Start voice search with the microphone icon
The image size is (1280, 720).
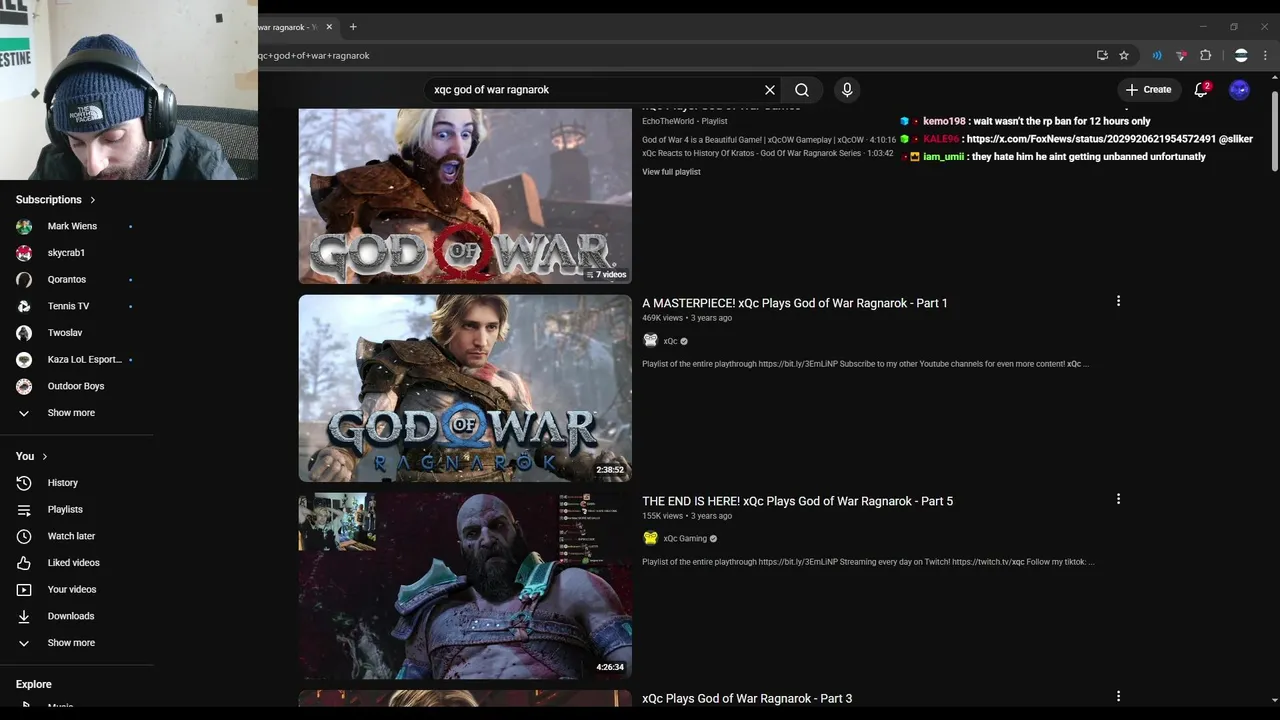point(847,90)
